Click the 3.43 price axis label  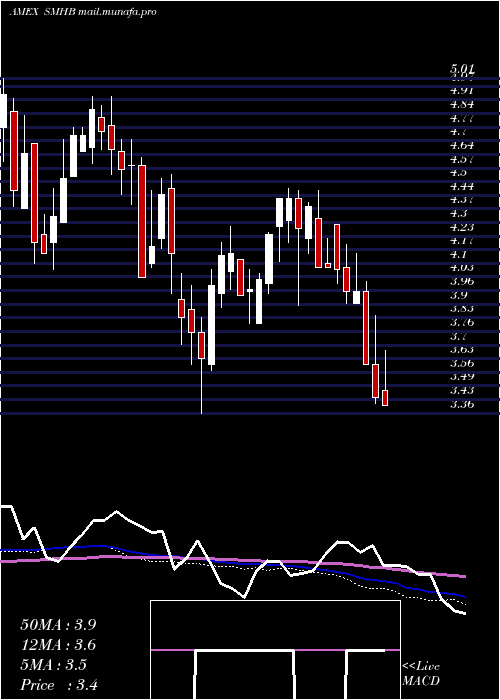click(462, 391)
